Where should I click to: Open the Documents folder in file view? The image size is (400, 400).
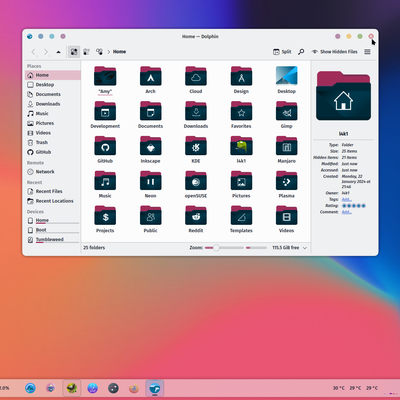(150, 115)
